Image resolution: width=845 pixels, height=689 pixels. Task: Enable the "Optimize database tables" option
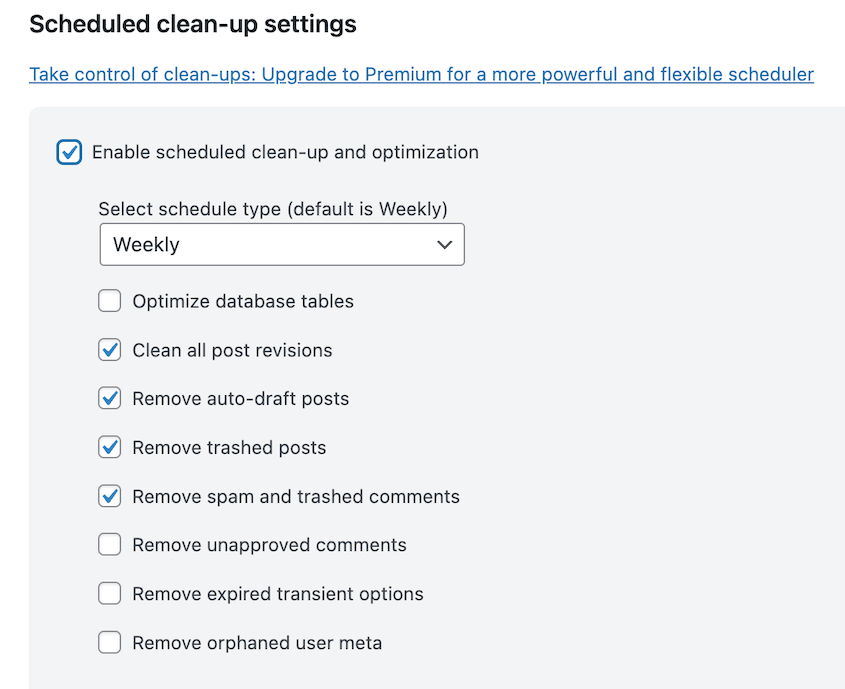click(x=110, y=300)
